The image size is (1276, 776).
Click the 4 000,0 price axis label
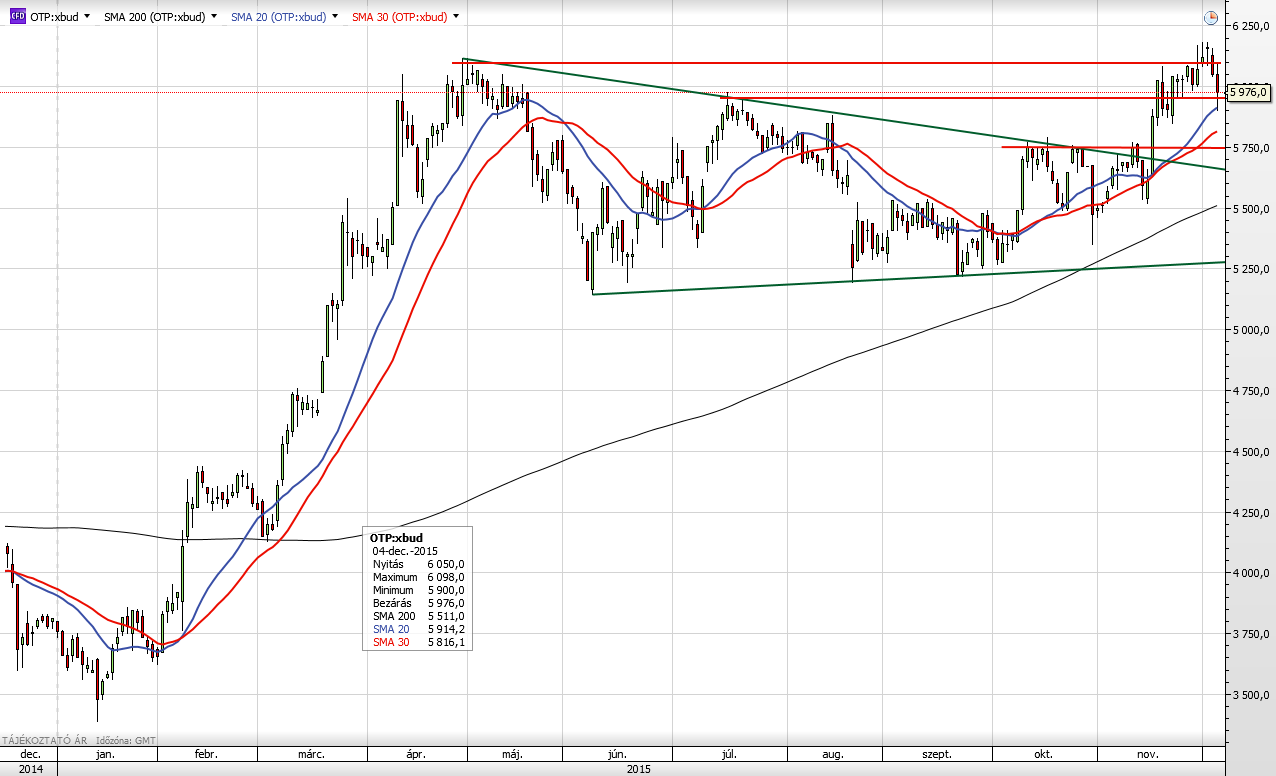[x=1251, y=573]
